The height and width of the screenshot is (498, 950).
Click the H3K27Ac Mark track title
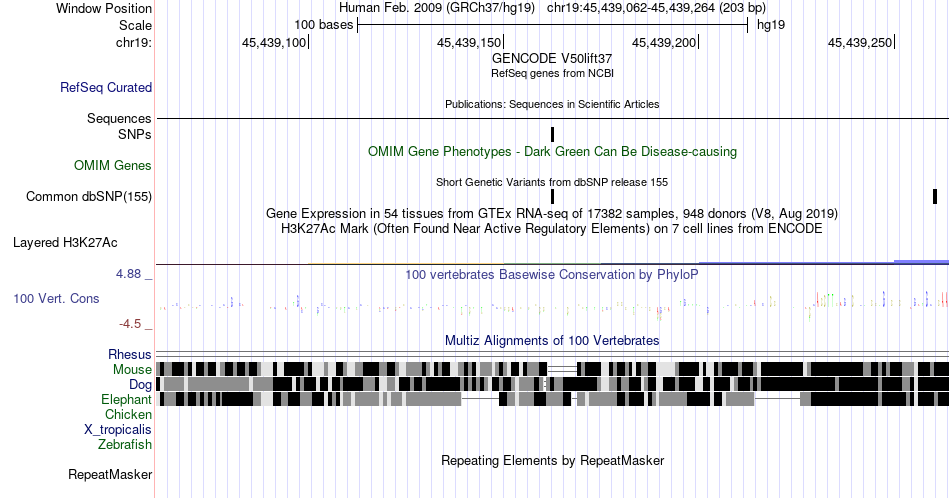[552, 228]
